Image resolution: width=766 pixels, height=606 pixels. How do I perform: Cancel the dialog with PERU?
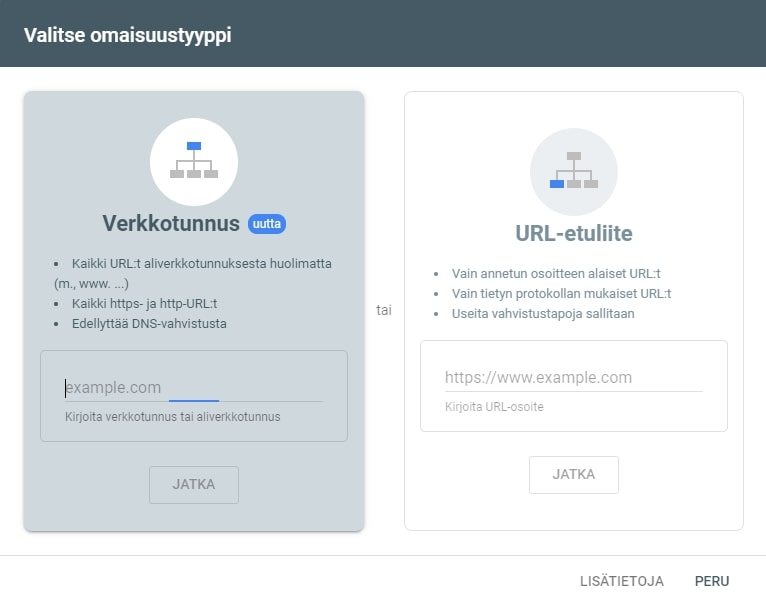712,581
